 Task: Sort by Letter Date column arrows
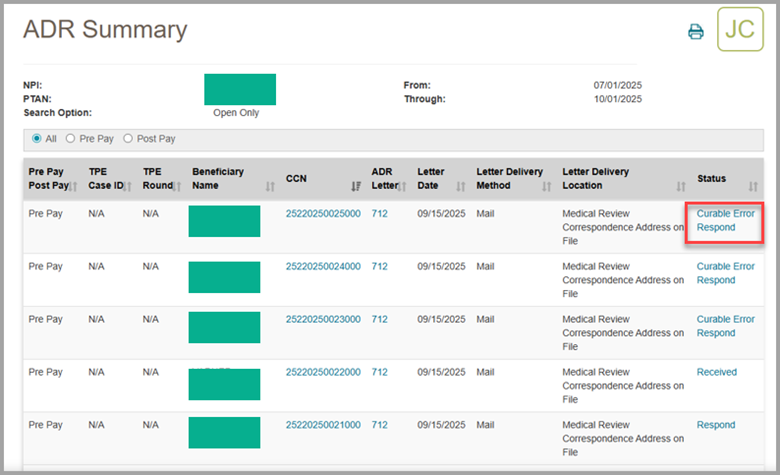[x=460, y=186]
